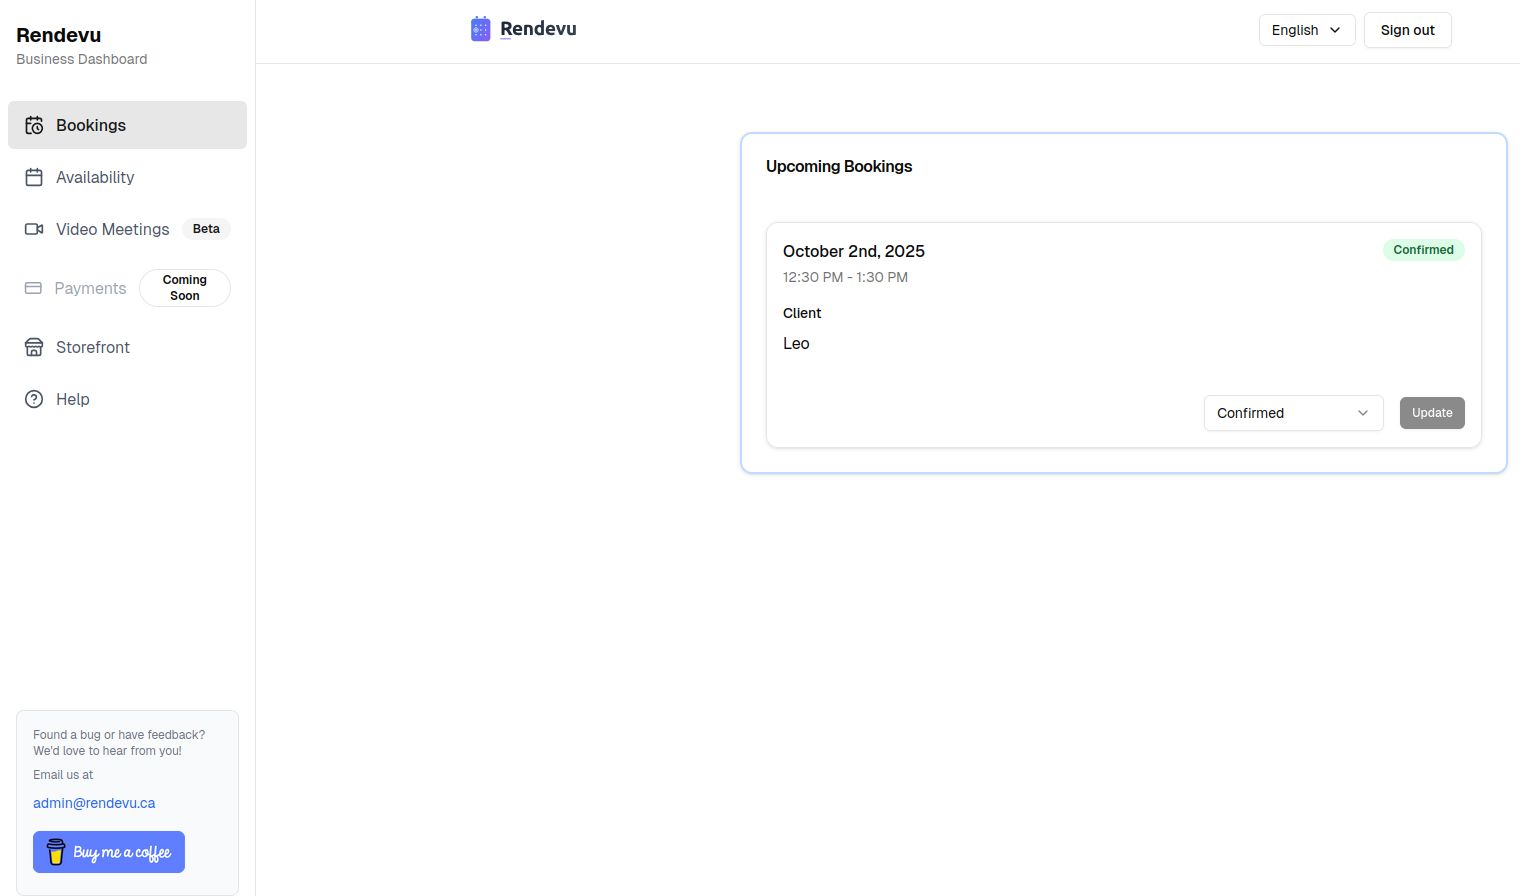The width and height of the screenshot is (1520, 896).
Task: Open the English language dropdown
Action: click(1307, 30)
